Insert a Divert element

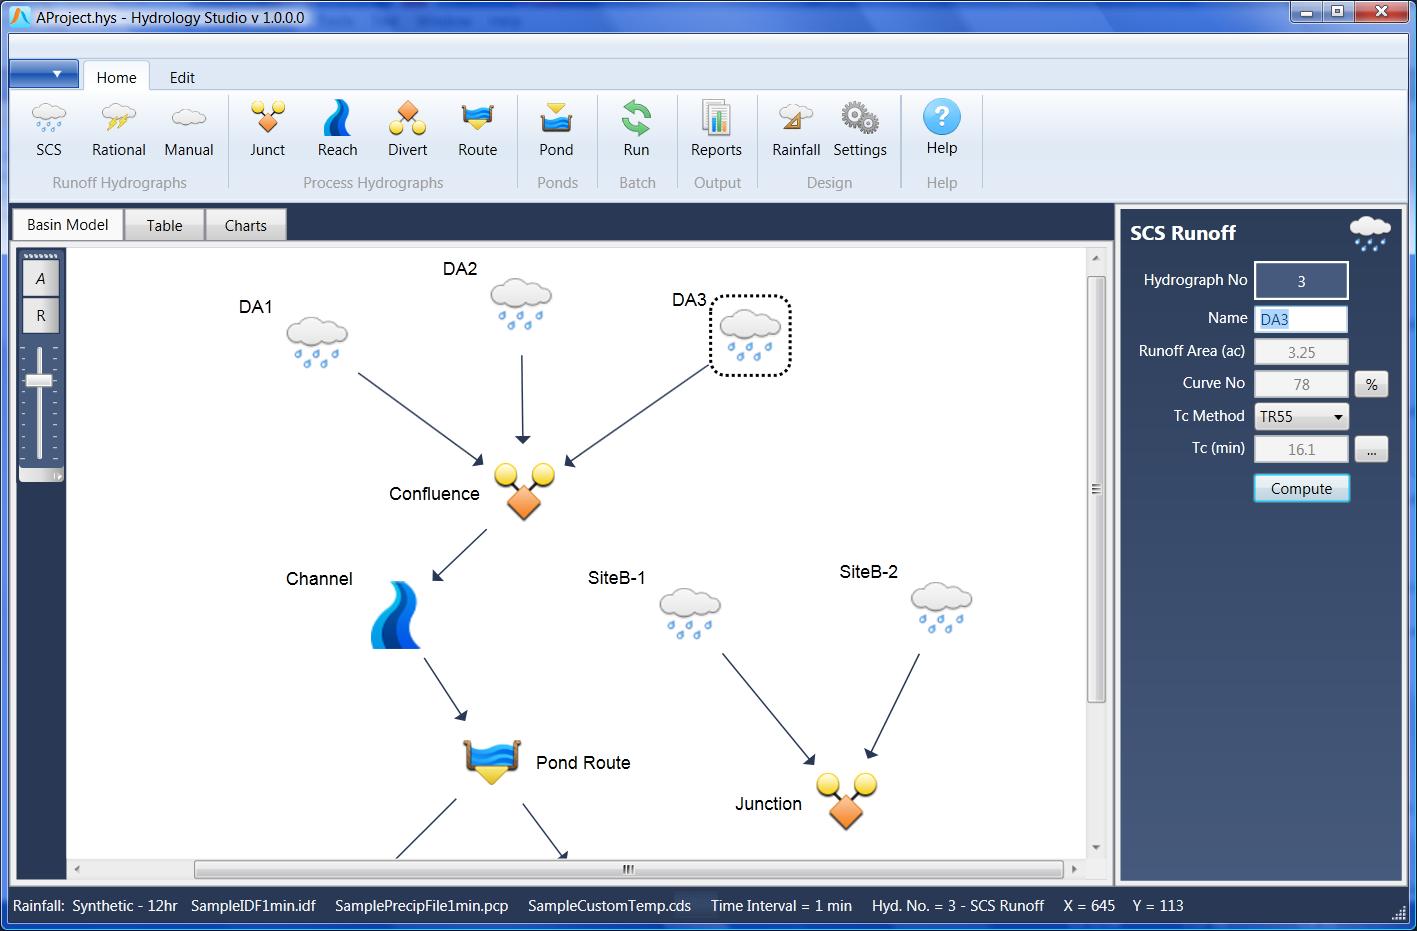pos(406,130)
